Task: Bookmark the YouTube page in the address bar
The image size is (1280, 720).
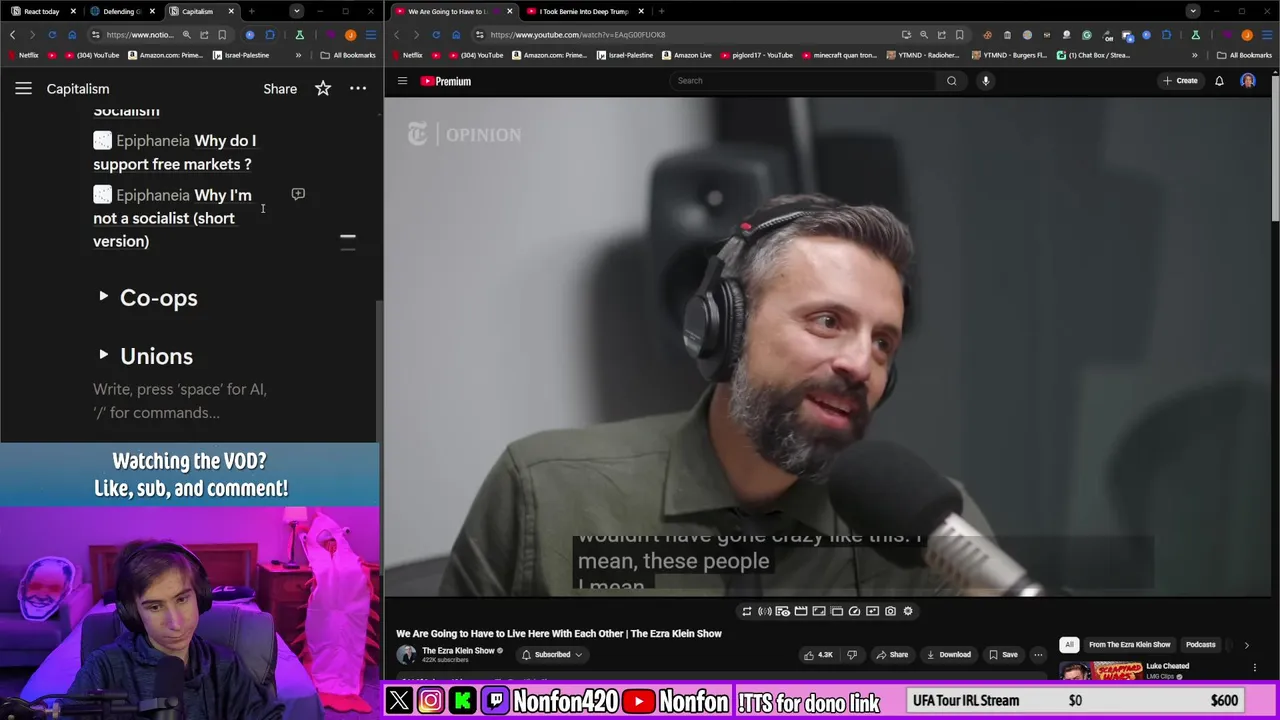Action: pos(959,35)
